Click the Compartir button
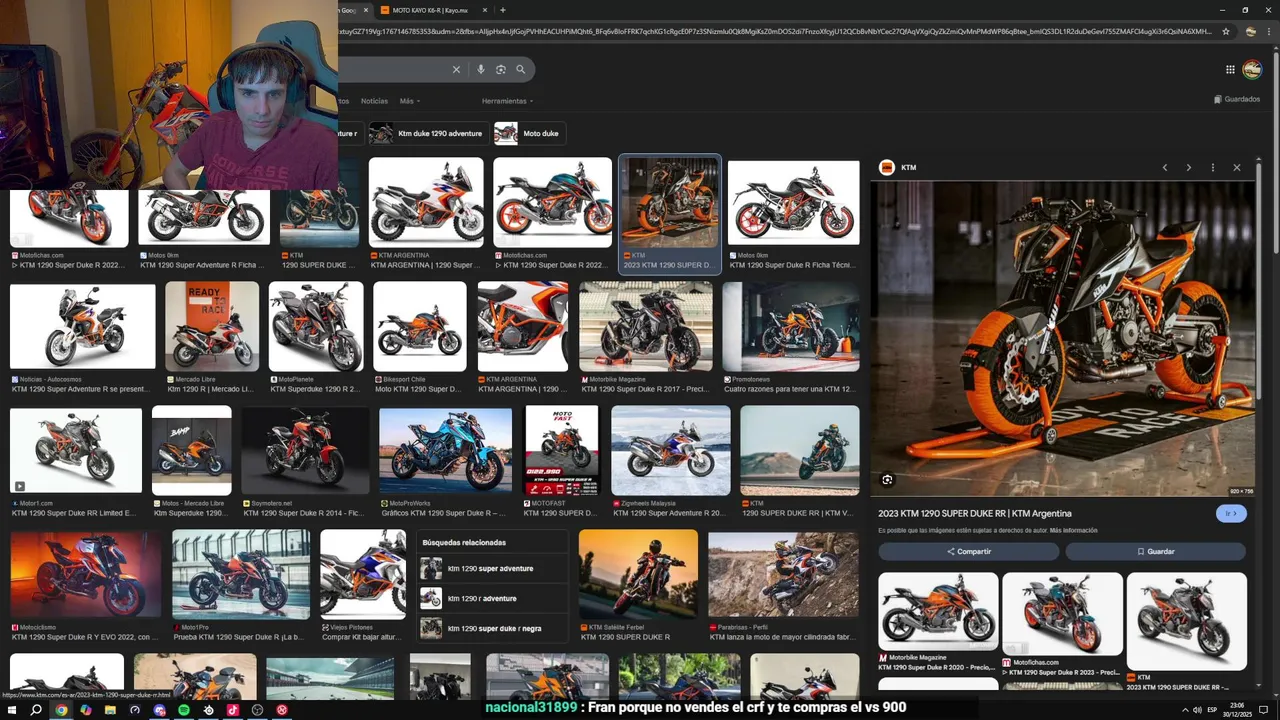The height and width of the screenshot is (720, 1280). (969, 551)
